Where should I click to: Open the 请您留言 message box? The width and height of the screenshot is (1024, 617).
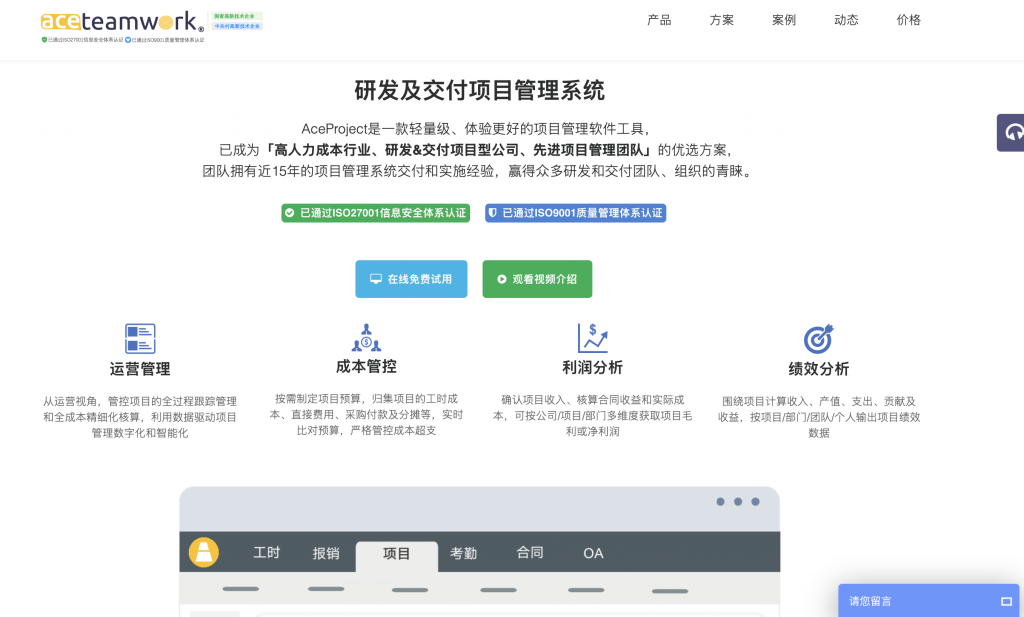click(929, 601)
